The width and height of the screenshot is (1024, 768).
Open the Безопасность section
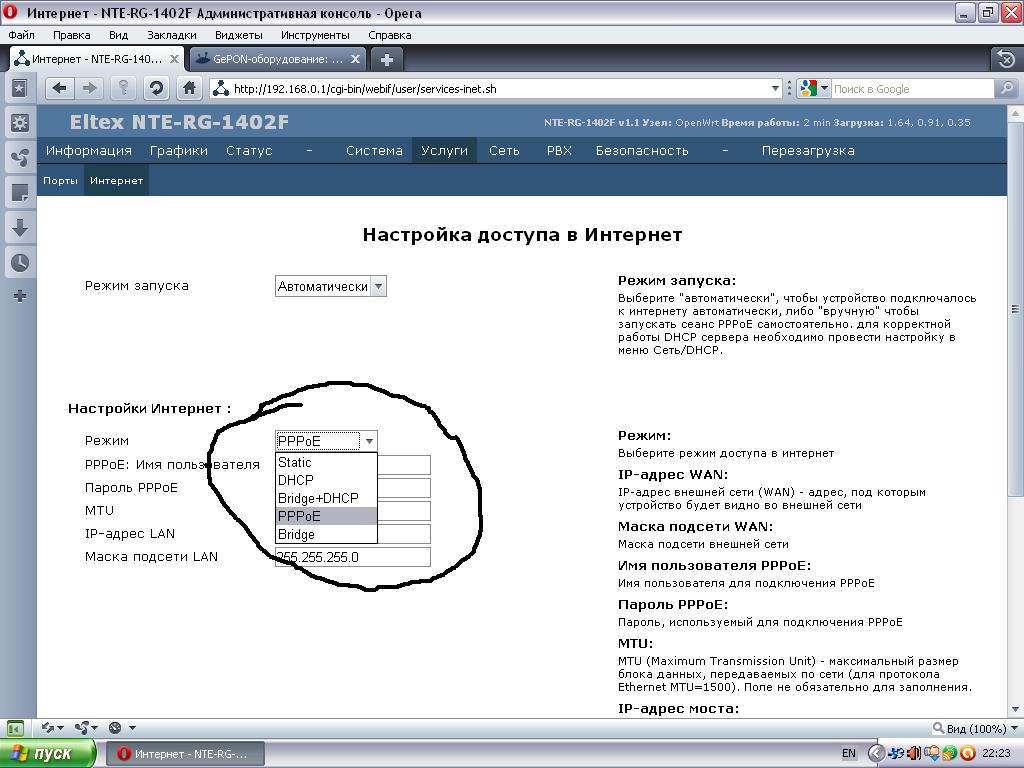click(642, 150)
